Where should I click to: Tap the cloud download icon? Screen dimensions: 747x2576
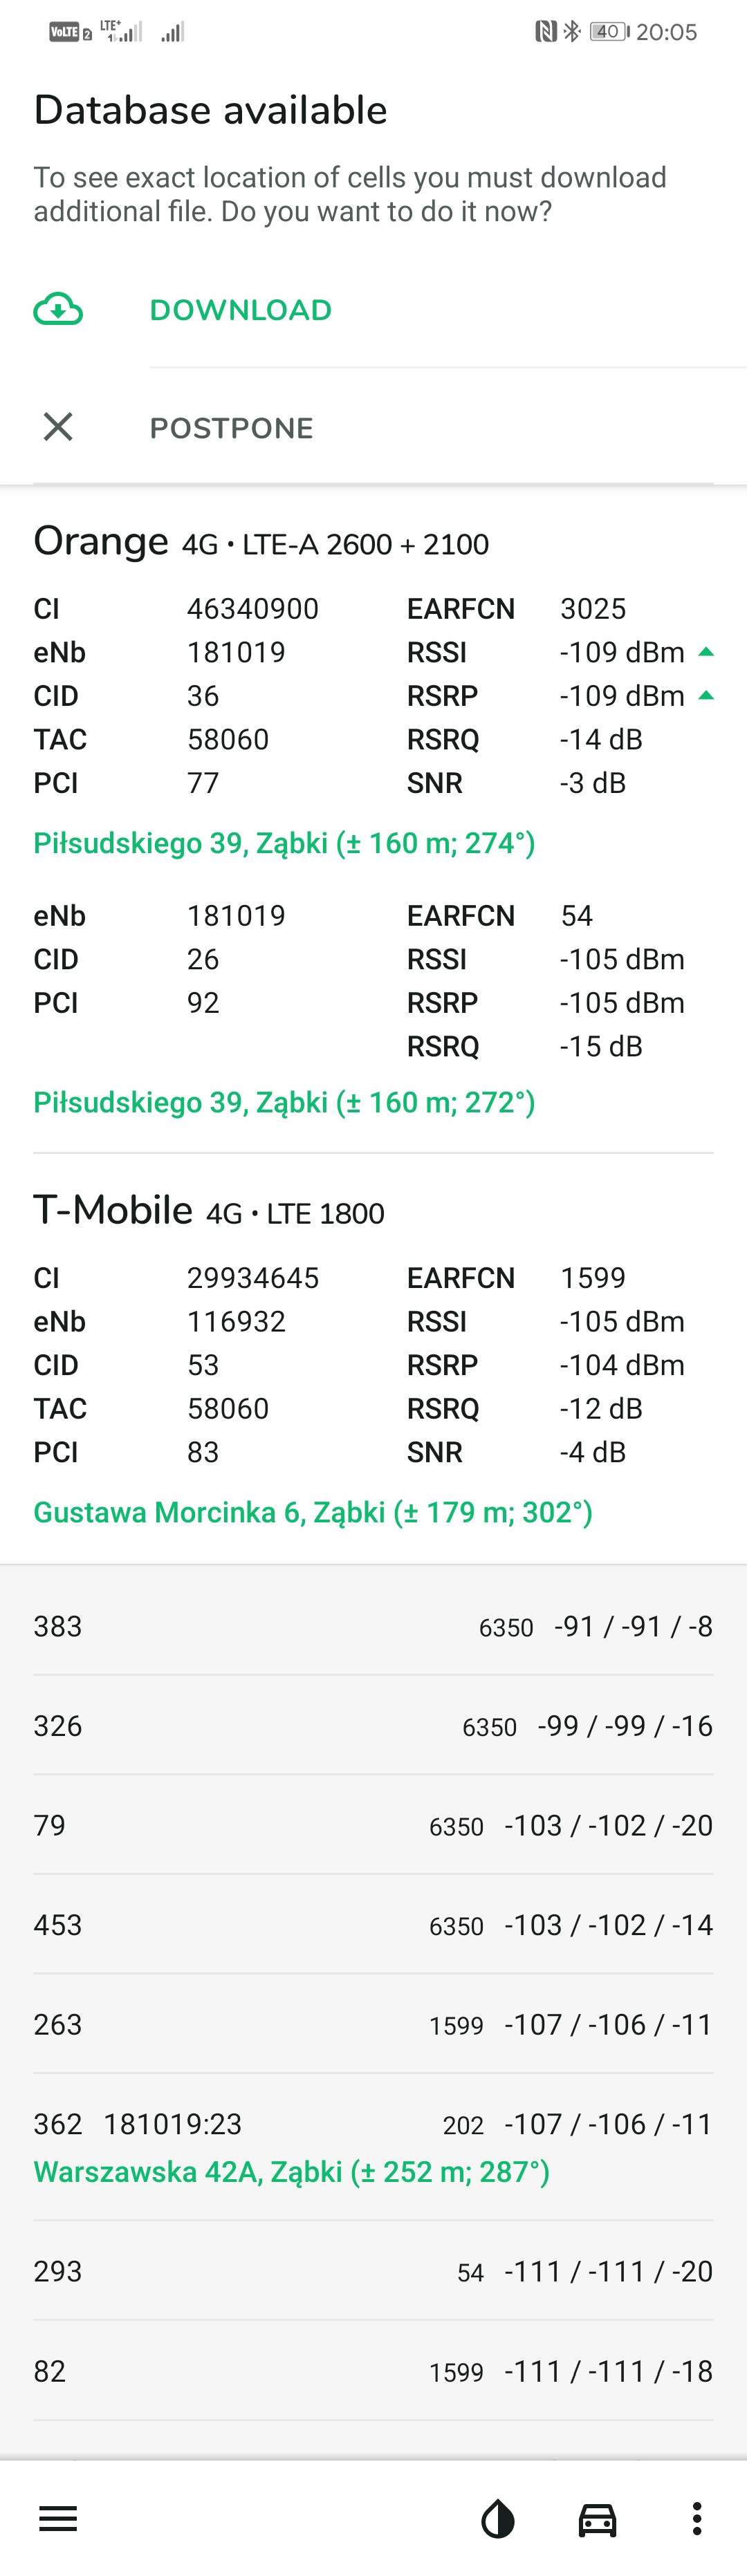(x=58, y=310)
